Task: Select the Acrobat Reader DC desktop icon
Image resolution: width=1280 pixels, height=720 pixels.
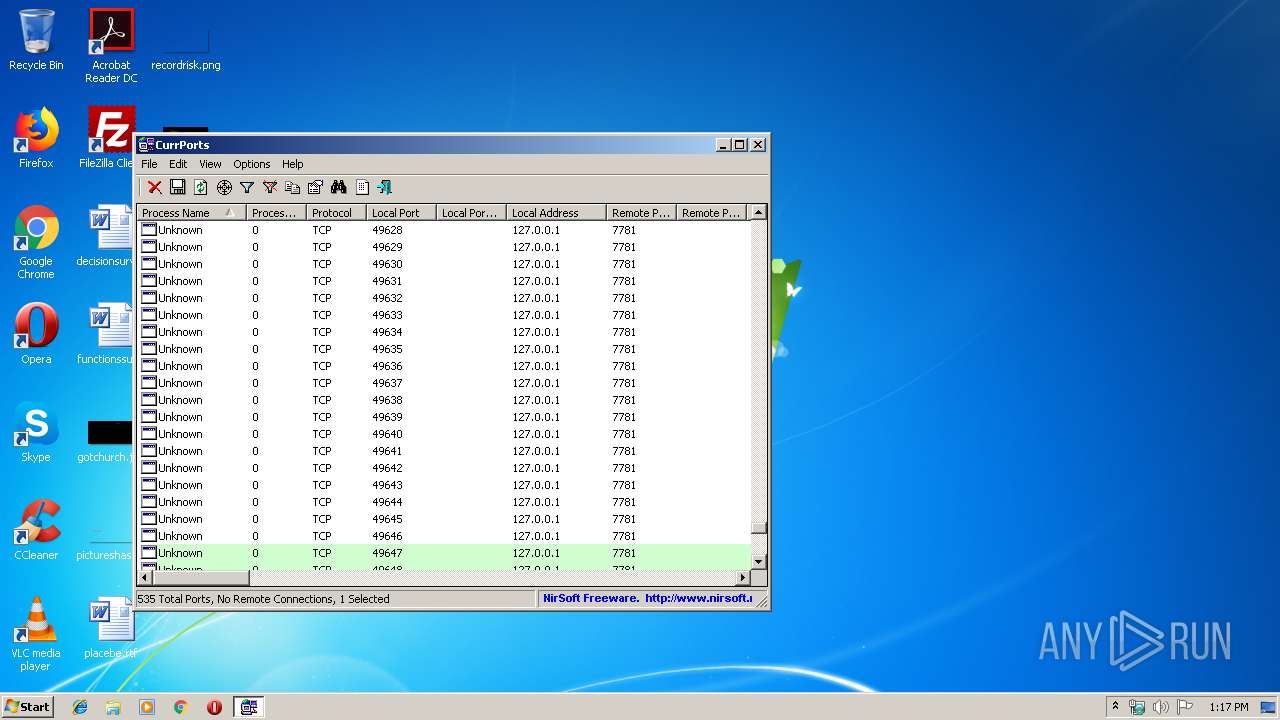Action: point(111,46)
